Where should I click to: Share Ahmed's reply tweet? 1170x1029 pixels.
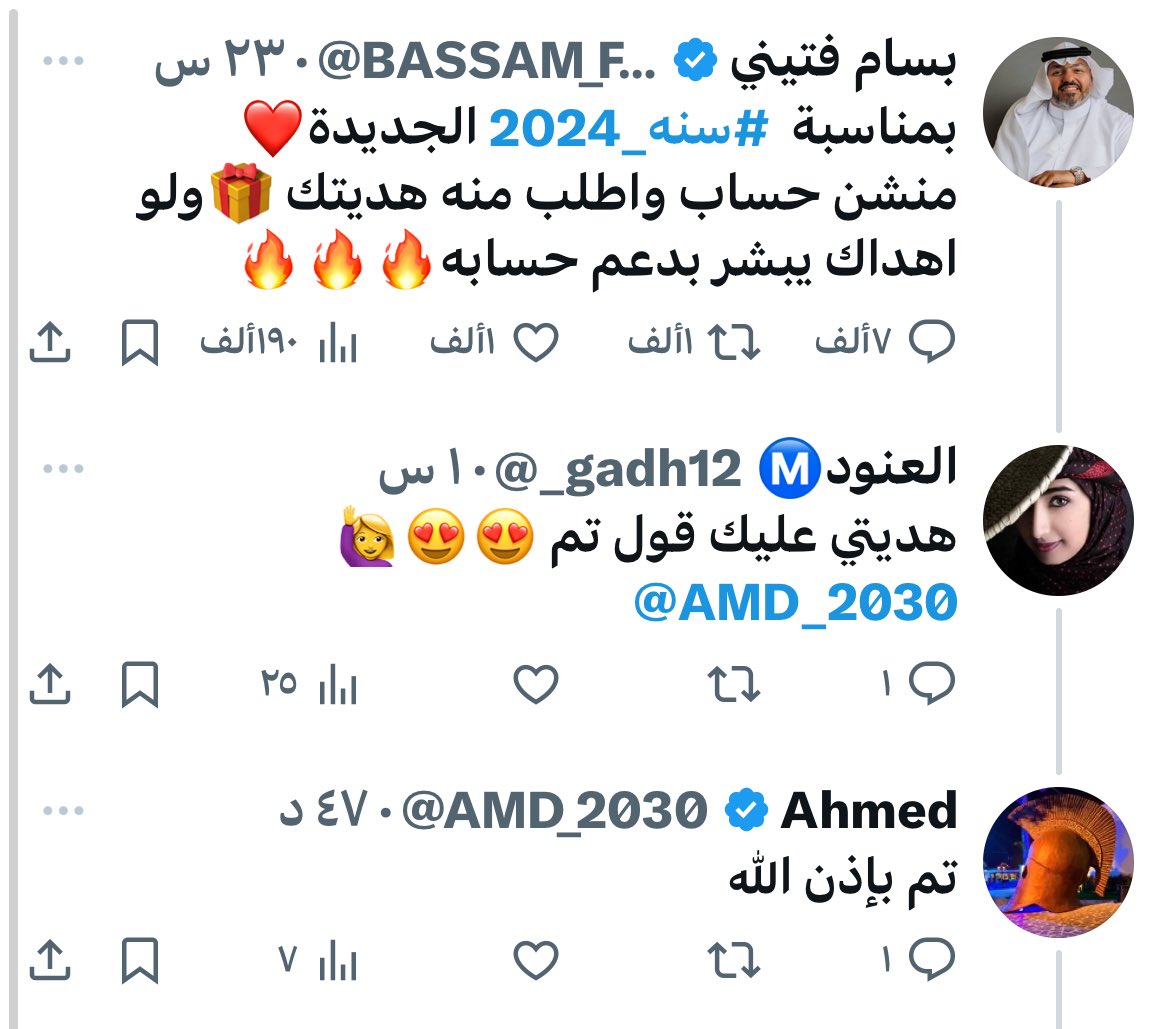pyautogui.click(x=50, y=960)
